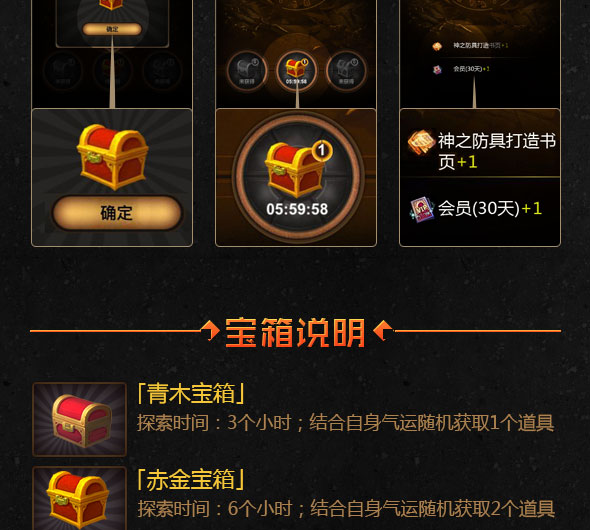This screenshot has width=590, height=530.
Task: Click the 赤金宝箱 chest thumbnail
Action: click(x=79, y=499)
